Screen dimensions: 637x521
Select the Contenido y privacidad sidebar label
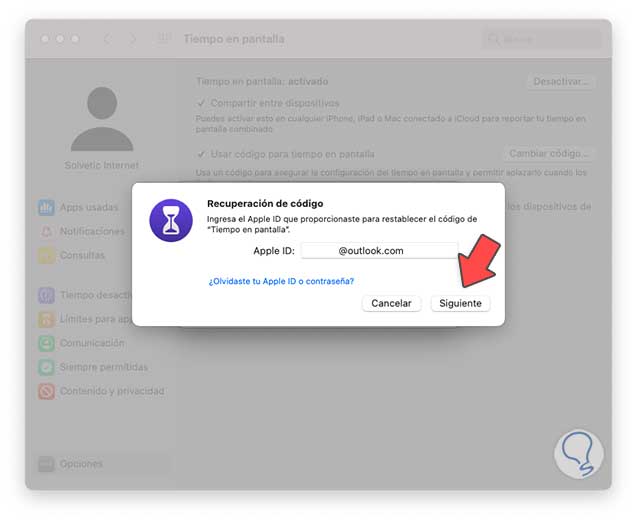coord(112,391)
